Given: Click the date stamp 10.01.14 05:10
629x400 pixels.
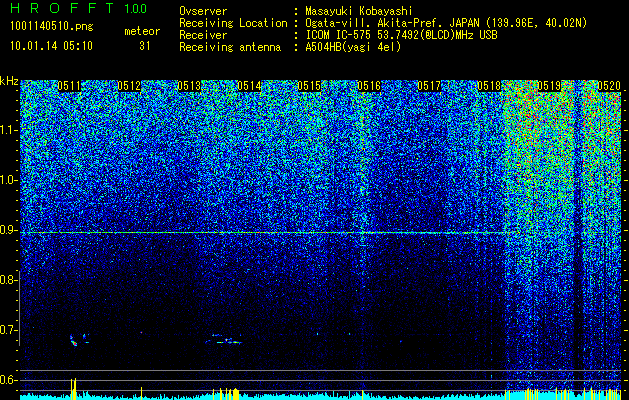Looking at the screenshot, I should point(52,46).
